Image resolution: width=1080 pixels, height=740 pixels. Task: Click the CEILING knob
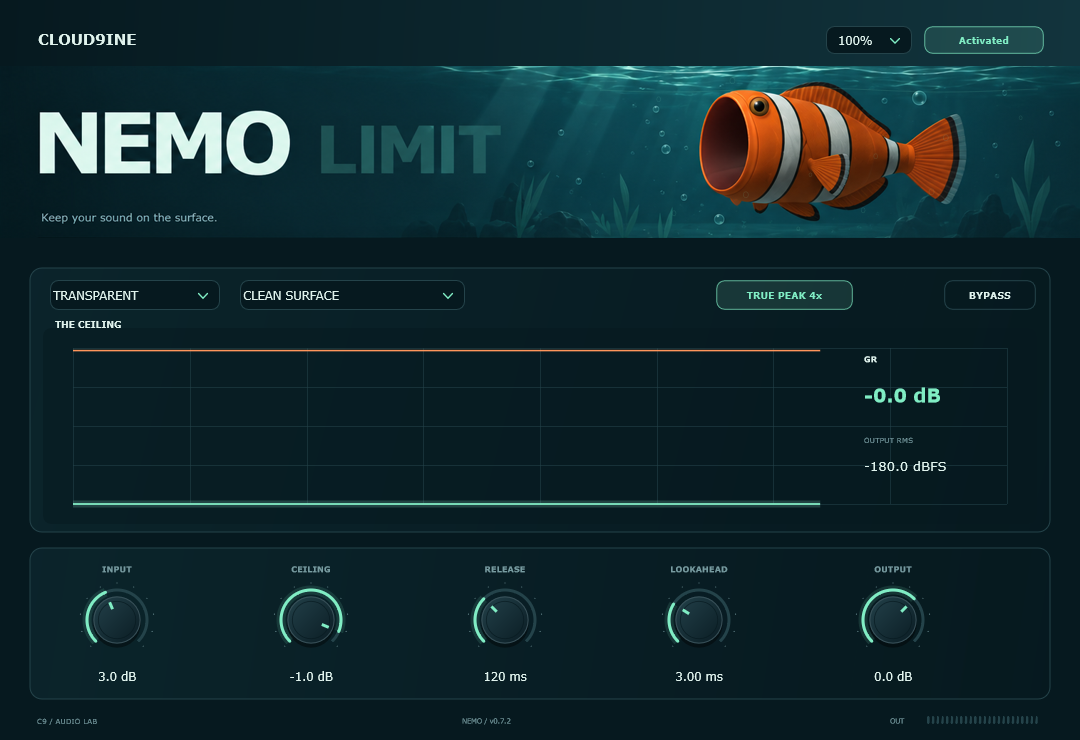(311, 618)
